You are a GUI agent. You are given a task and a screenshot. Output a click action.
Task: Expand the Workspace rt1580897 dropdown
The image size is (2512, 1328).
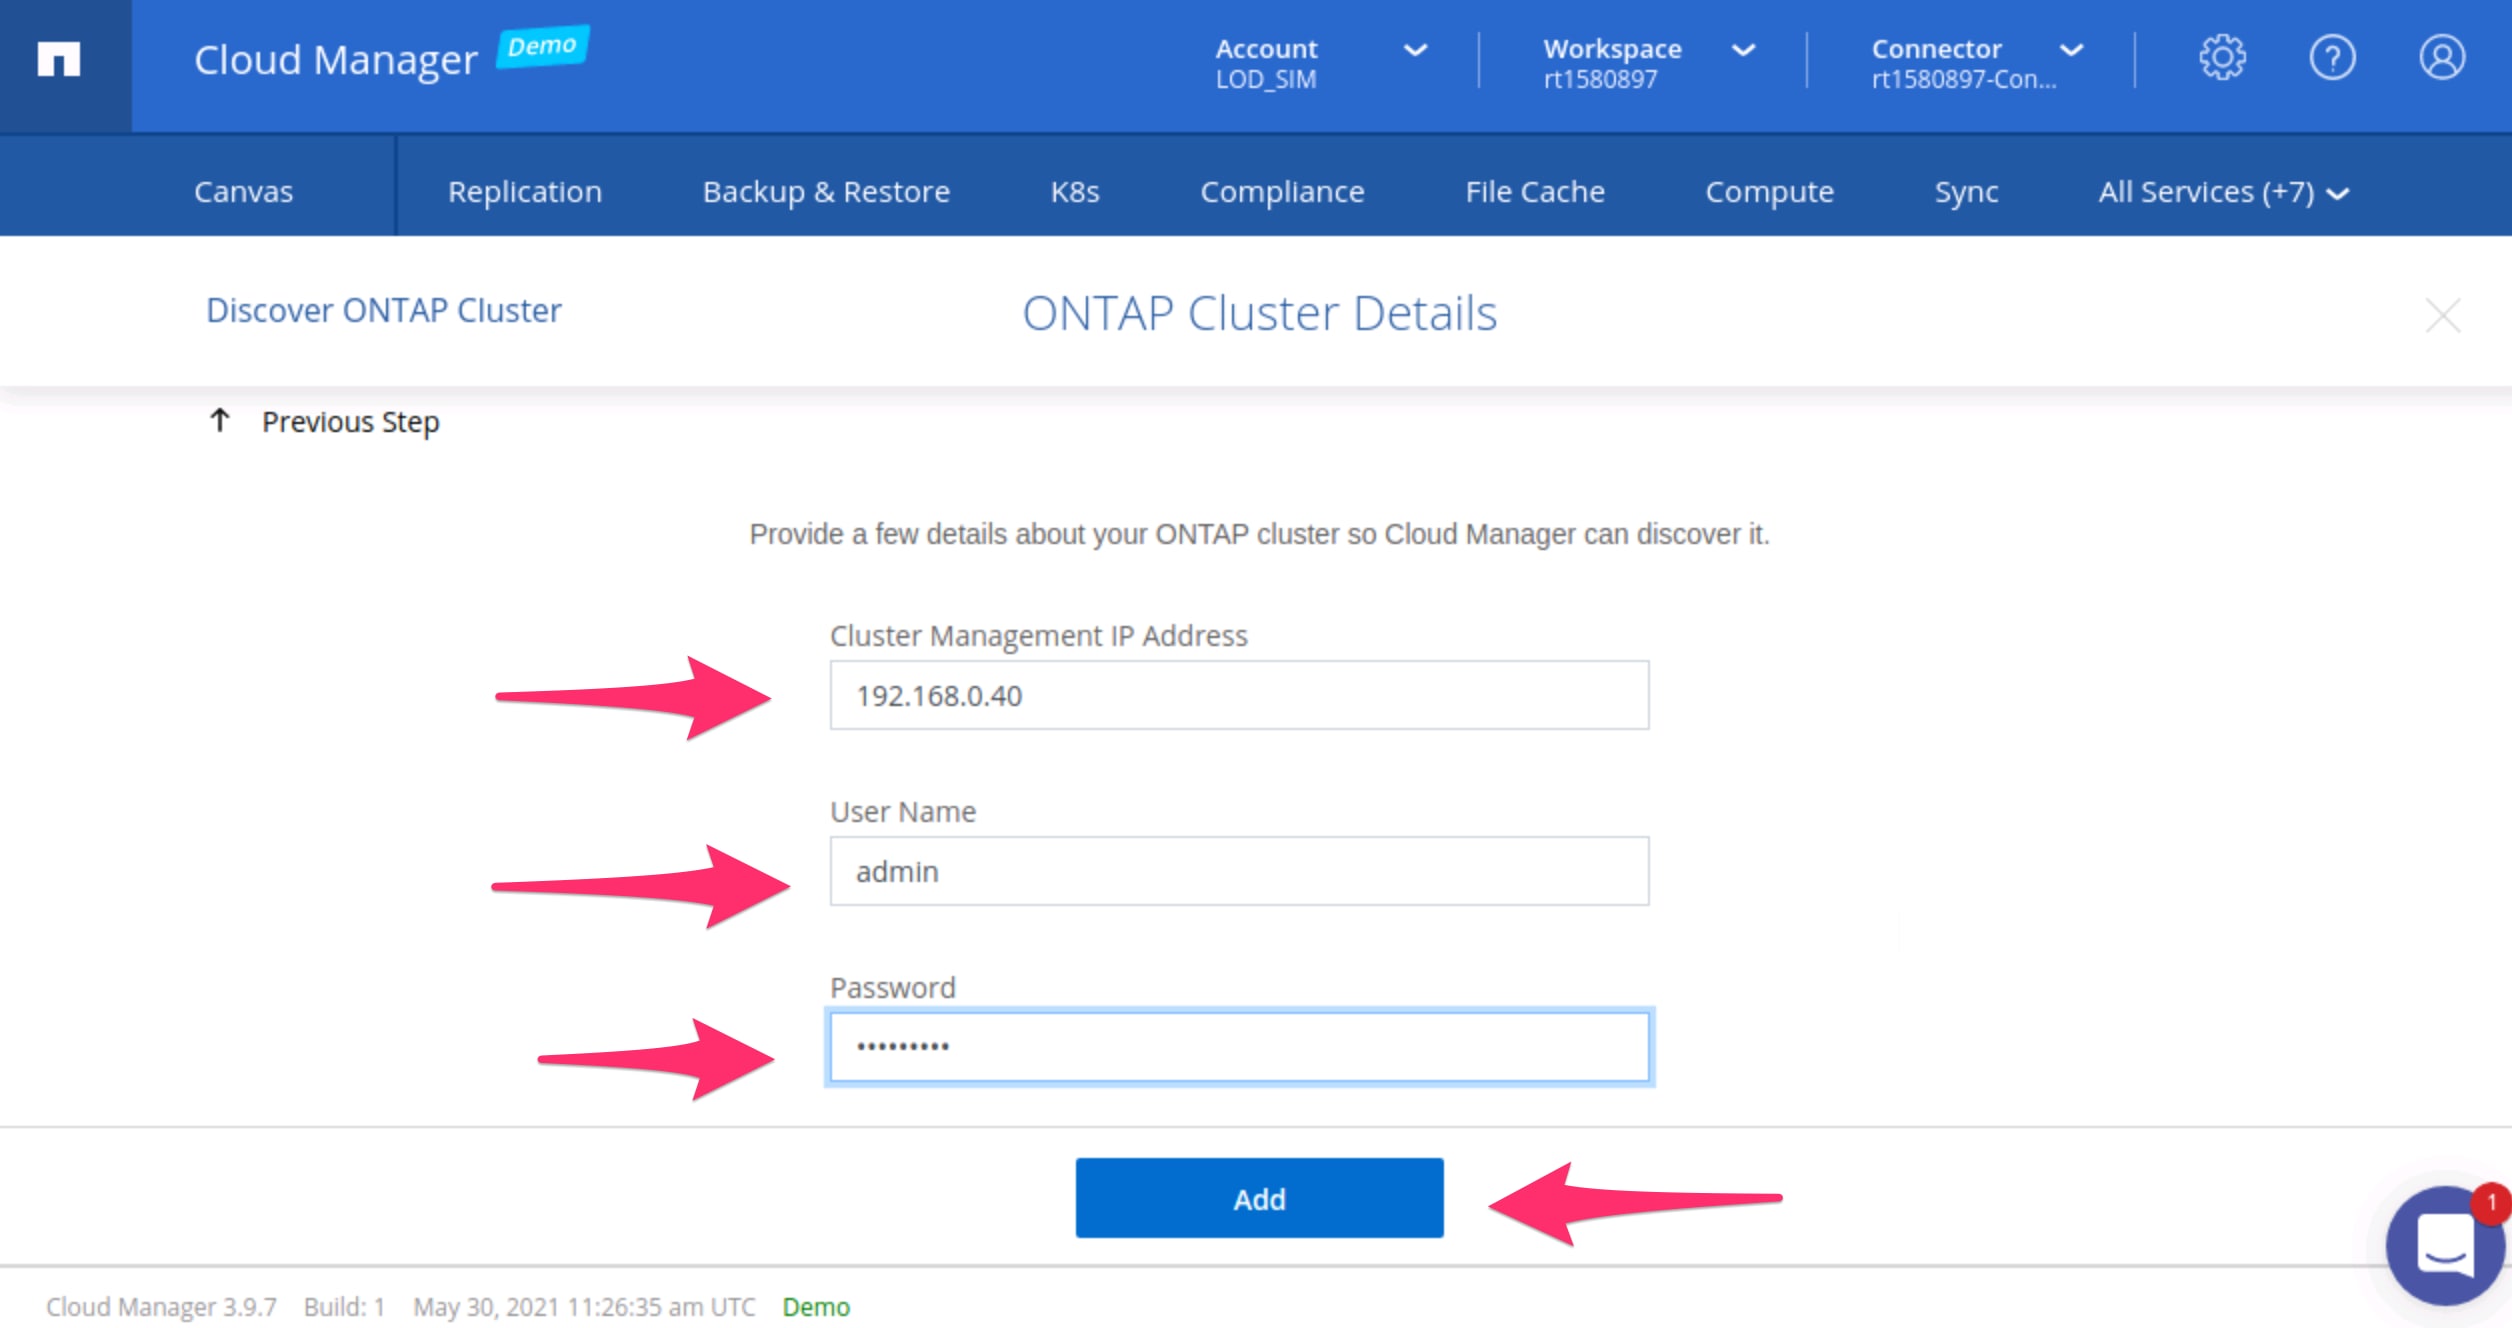(1742, 51)
